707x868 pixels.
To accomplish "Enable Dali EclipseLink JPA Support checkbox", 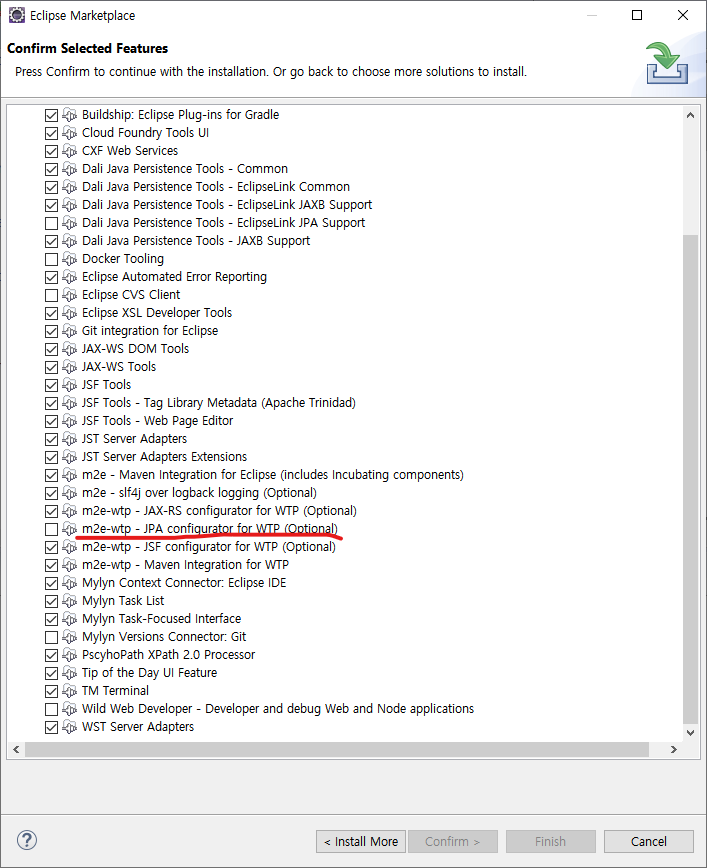I will (x=51, y=223).
